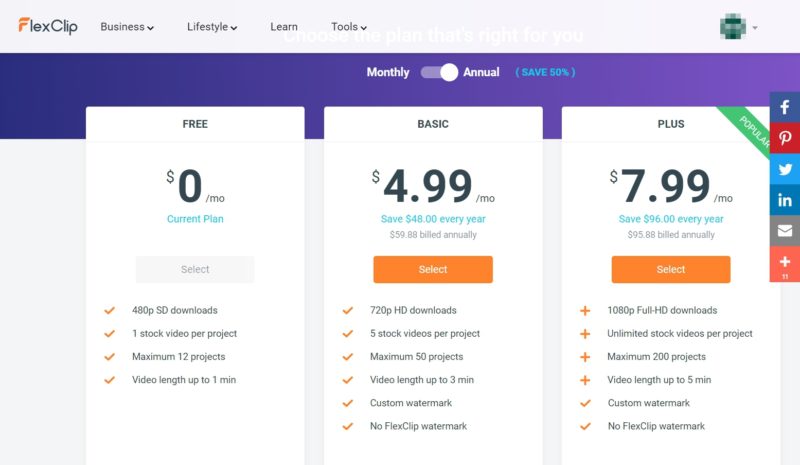Choose Monthly billing label

click(x=388, y=72)
